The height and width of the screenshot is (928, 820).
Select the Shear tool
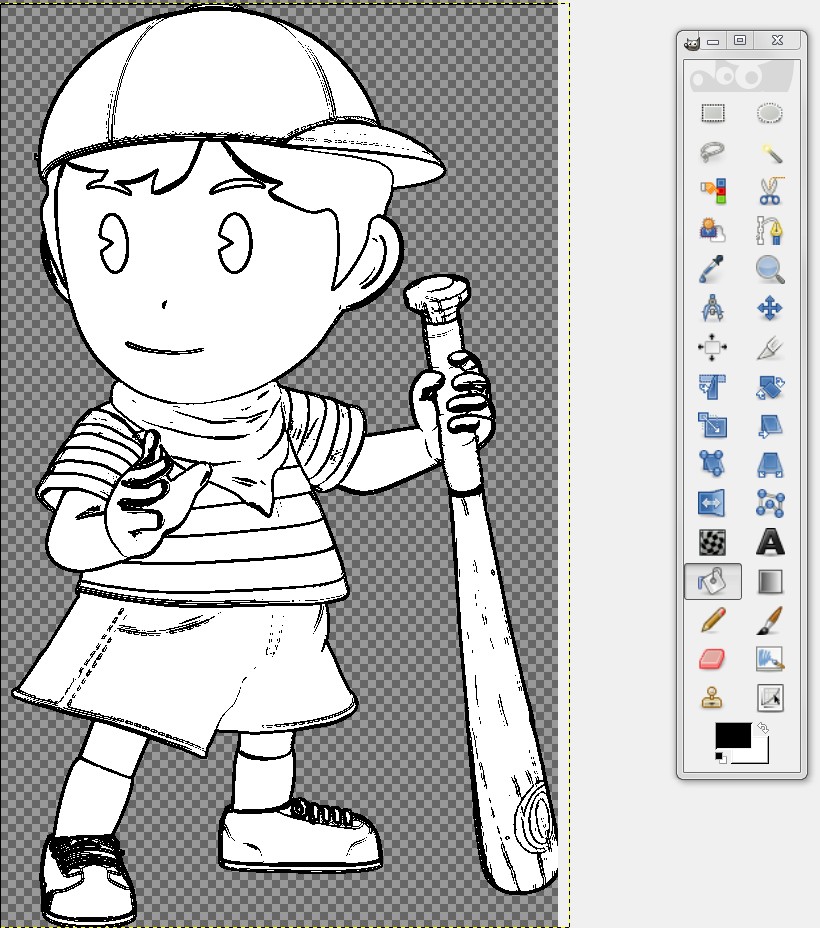769,426
